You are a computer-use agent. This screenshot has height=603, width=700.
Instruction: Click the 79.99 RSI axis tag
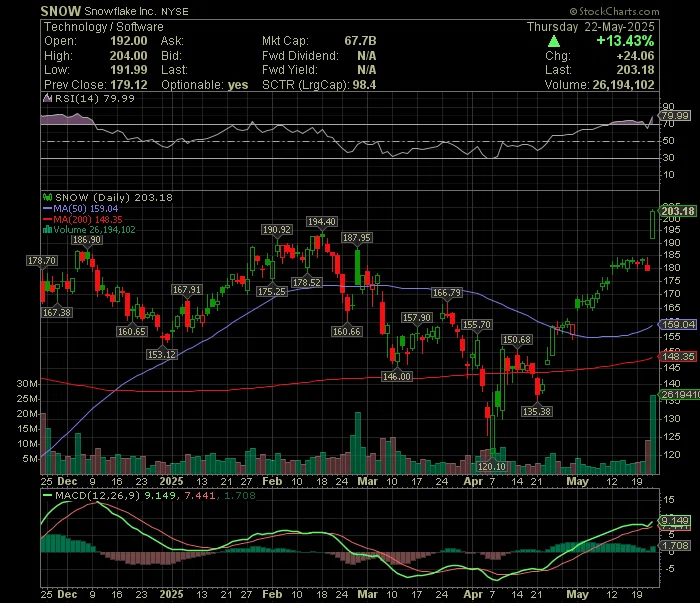675,116
